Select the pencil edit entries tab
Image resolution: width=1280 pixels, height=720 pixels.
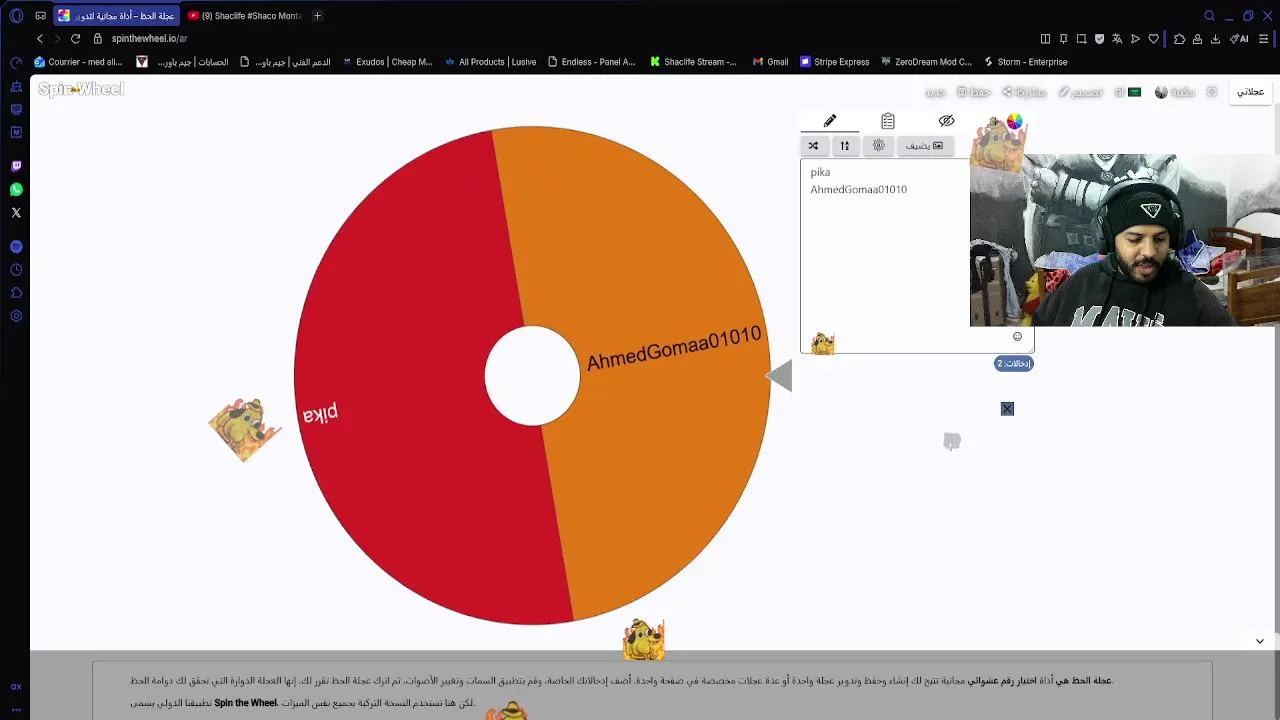[x=830, y=121]
